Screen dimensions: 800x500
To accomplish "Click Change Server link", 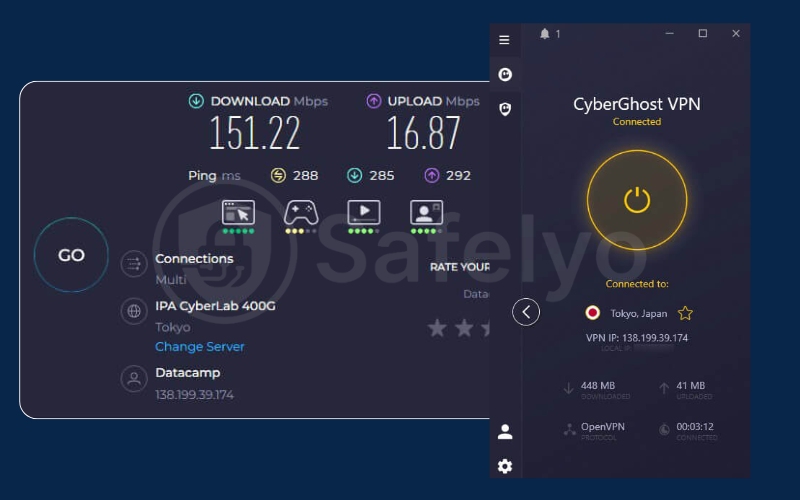I will coord(199,347).
